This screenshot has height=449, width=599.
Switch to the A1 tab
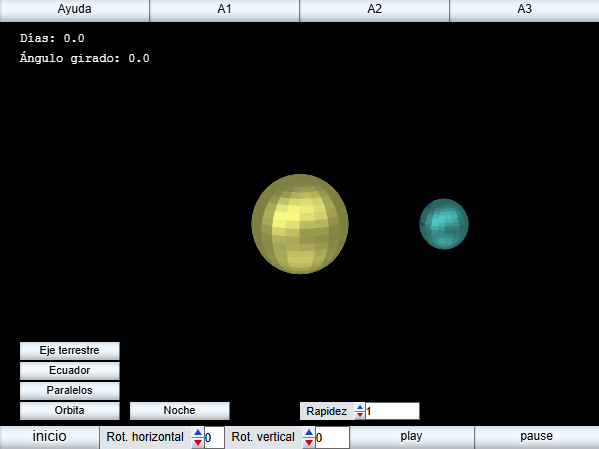click(224, 10)
